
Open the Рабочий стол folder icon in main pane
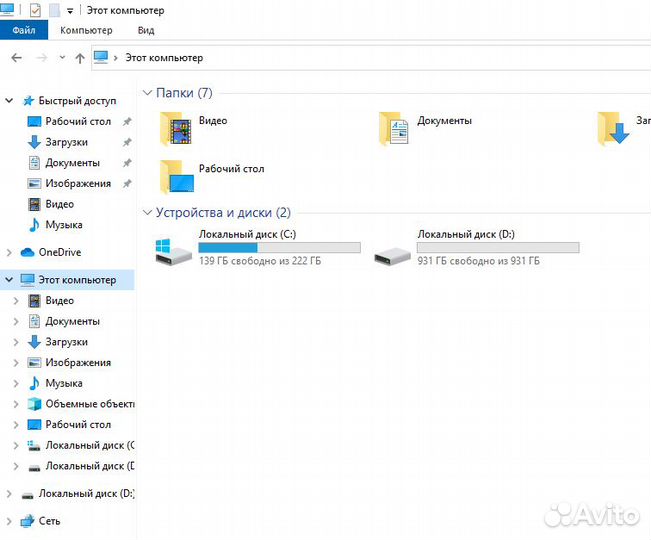tap(178, 176)
